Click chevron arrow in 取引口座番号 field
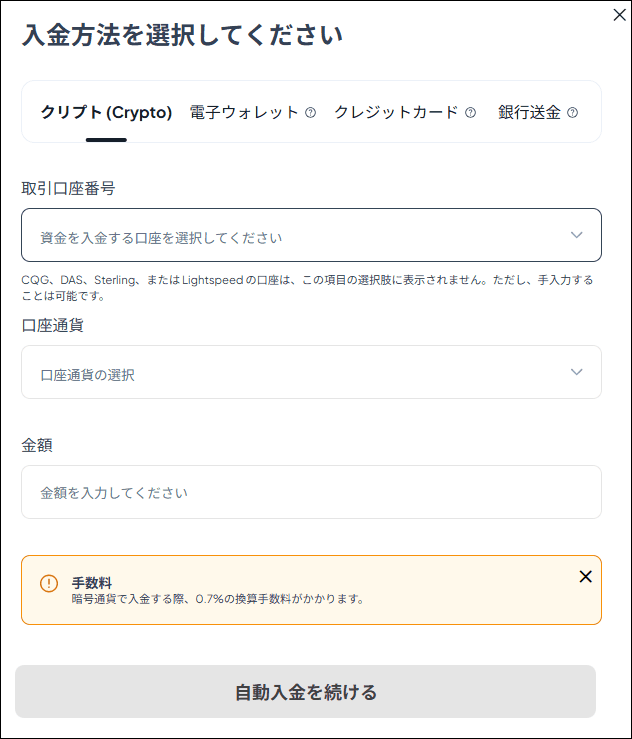 point(576,235)
